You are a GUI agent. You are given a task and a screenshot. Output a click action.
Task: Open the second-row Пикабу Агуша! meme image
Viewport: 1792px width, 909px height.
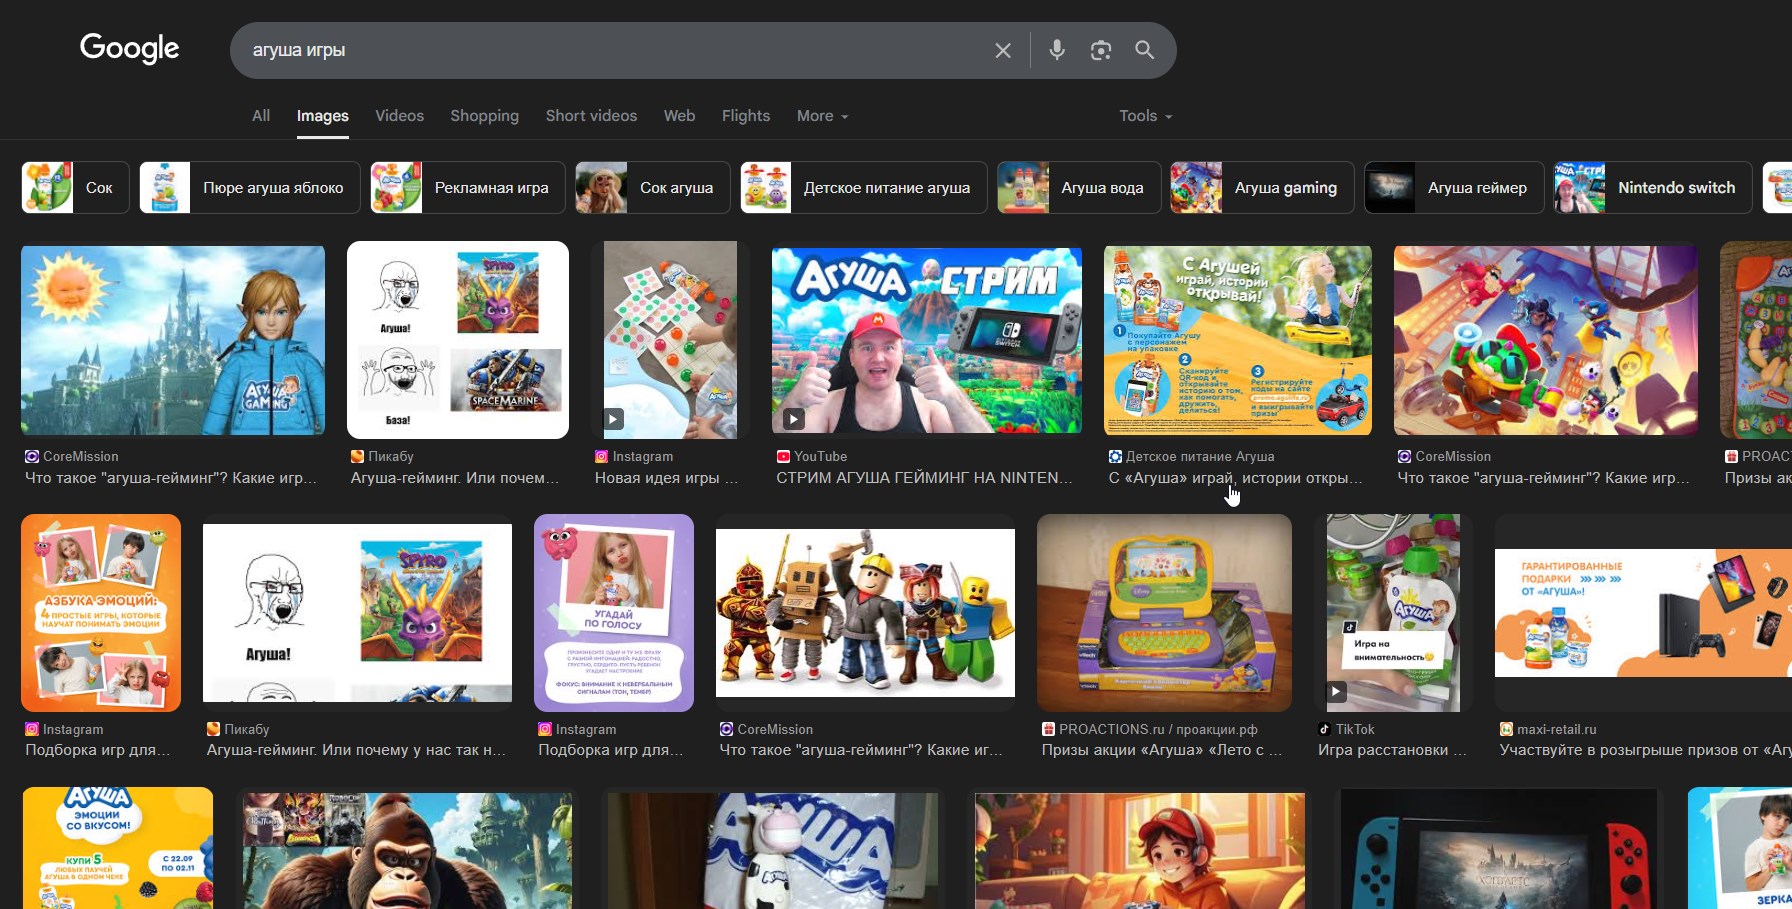tap(357, 613)
